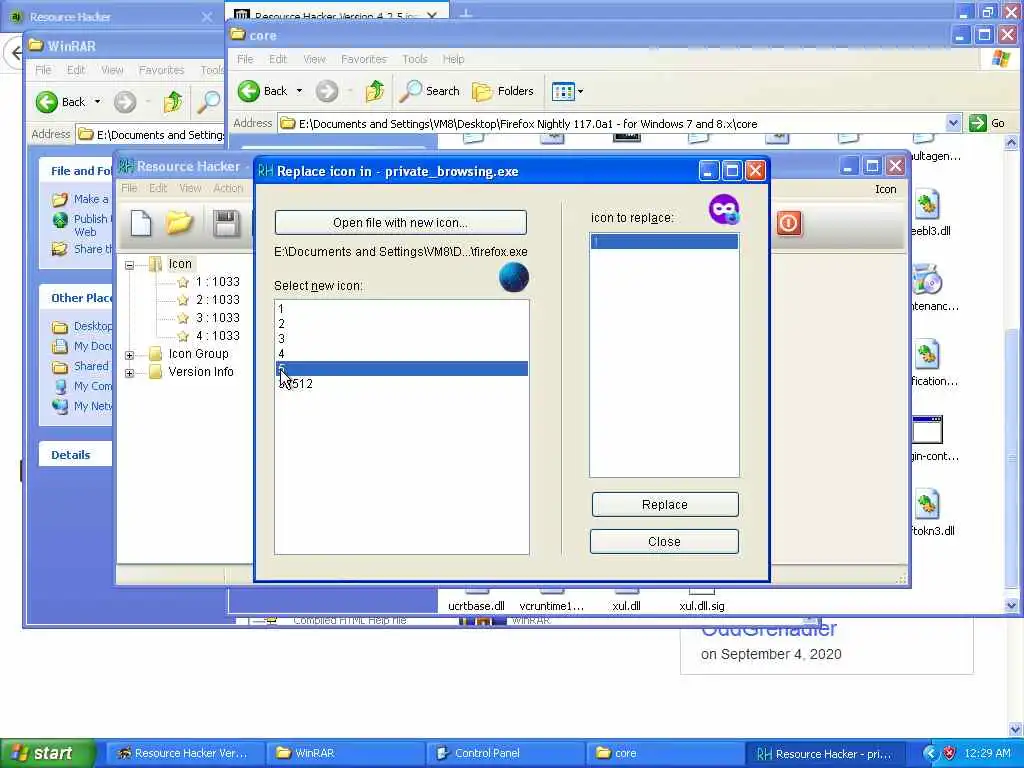The height and width of the screenshot is (768, 1024).
Task: Click the Go button in core window
Action: click(987, 123)
